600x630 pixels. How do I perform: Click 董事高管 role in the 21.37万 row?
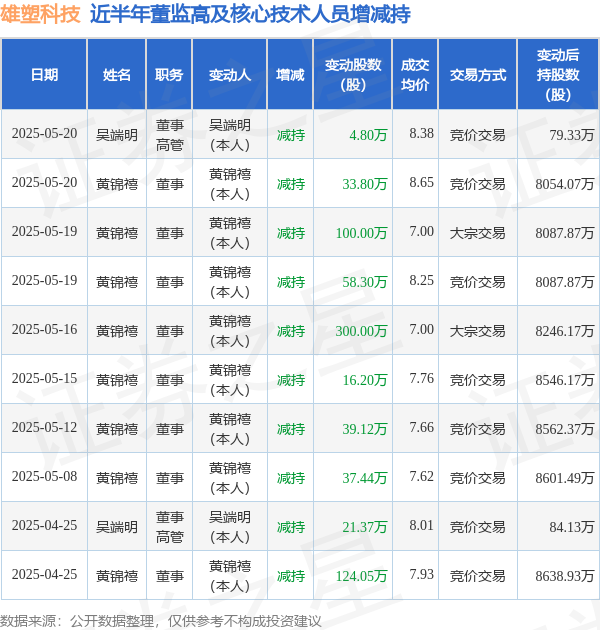pyautogui.click(x=169, y=527)
